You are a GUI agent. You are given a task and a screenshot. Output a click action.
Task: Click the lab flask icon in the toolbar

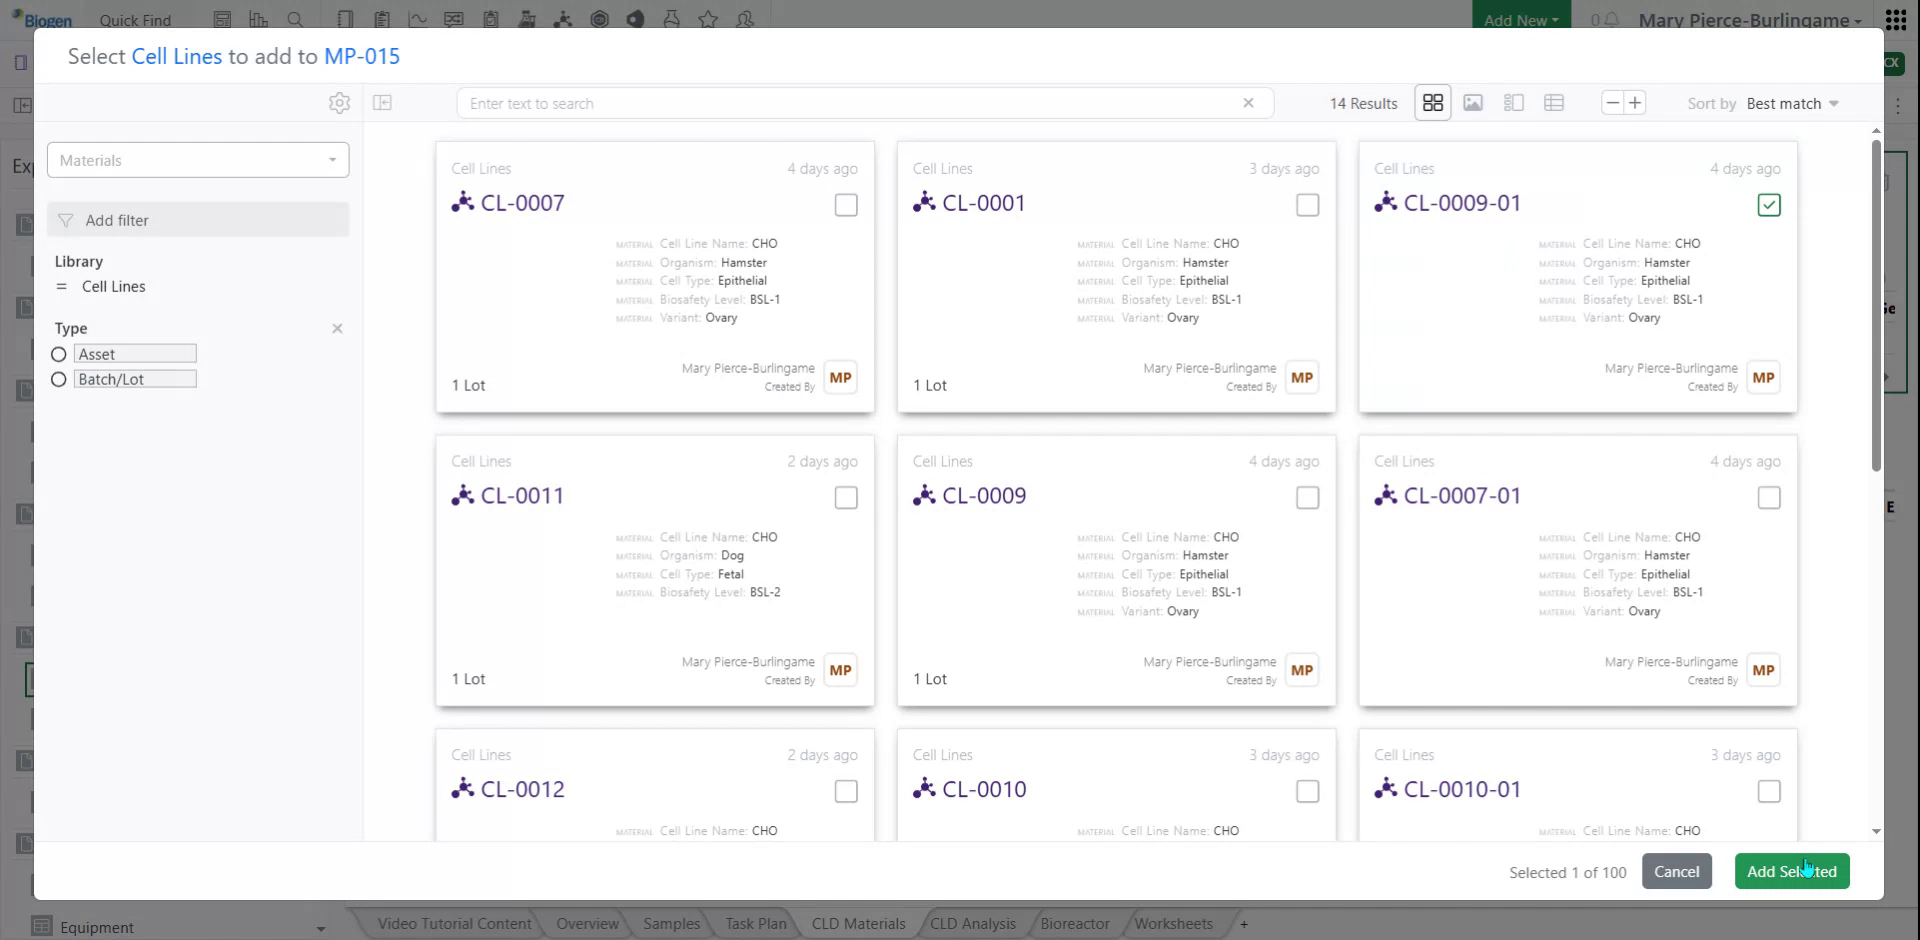tap(672, 19)
